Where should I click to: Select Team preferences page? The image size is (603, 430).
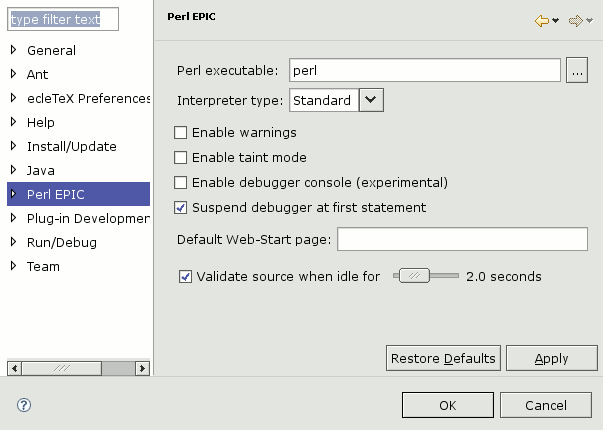(x=43, y=267)
